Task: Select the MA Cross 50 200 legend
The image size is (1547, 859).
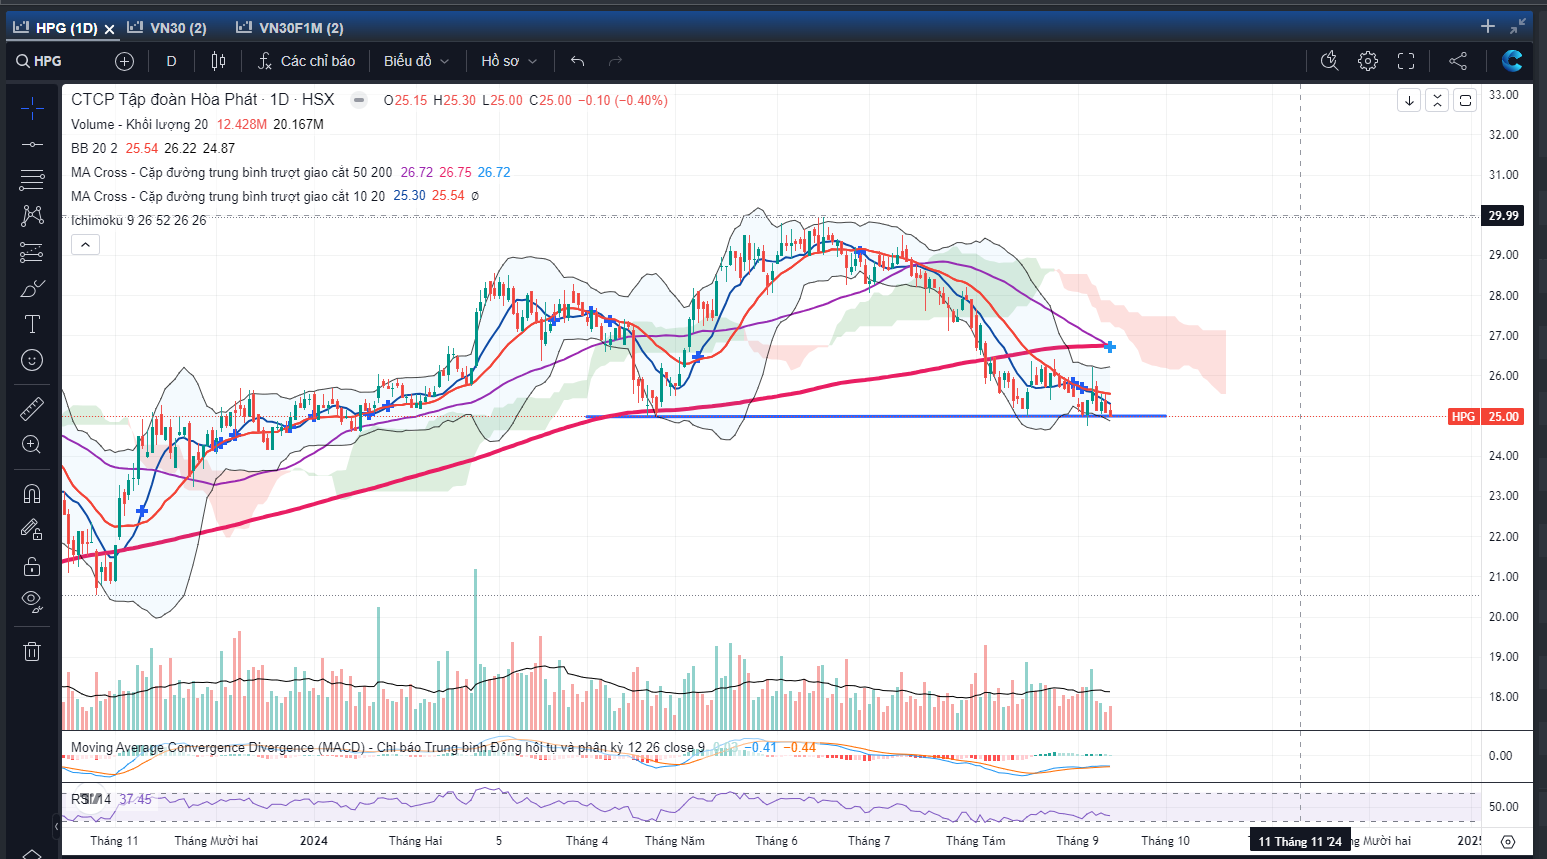Action: click(232, 172)
